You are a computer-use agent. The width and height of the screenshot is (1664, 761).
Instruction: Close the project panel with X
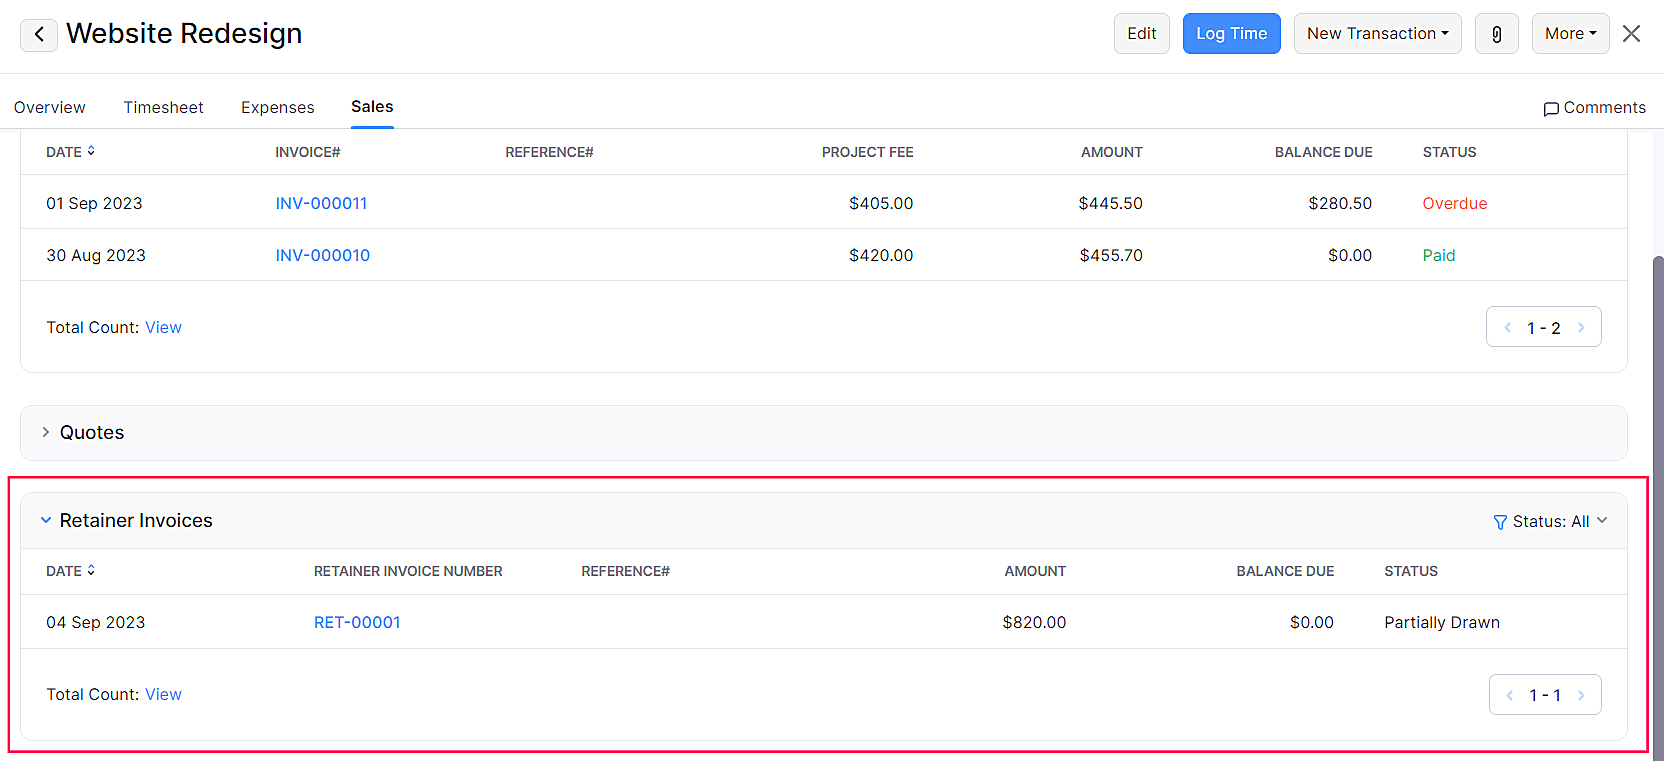click(1631, 34)
